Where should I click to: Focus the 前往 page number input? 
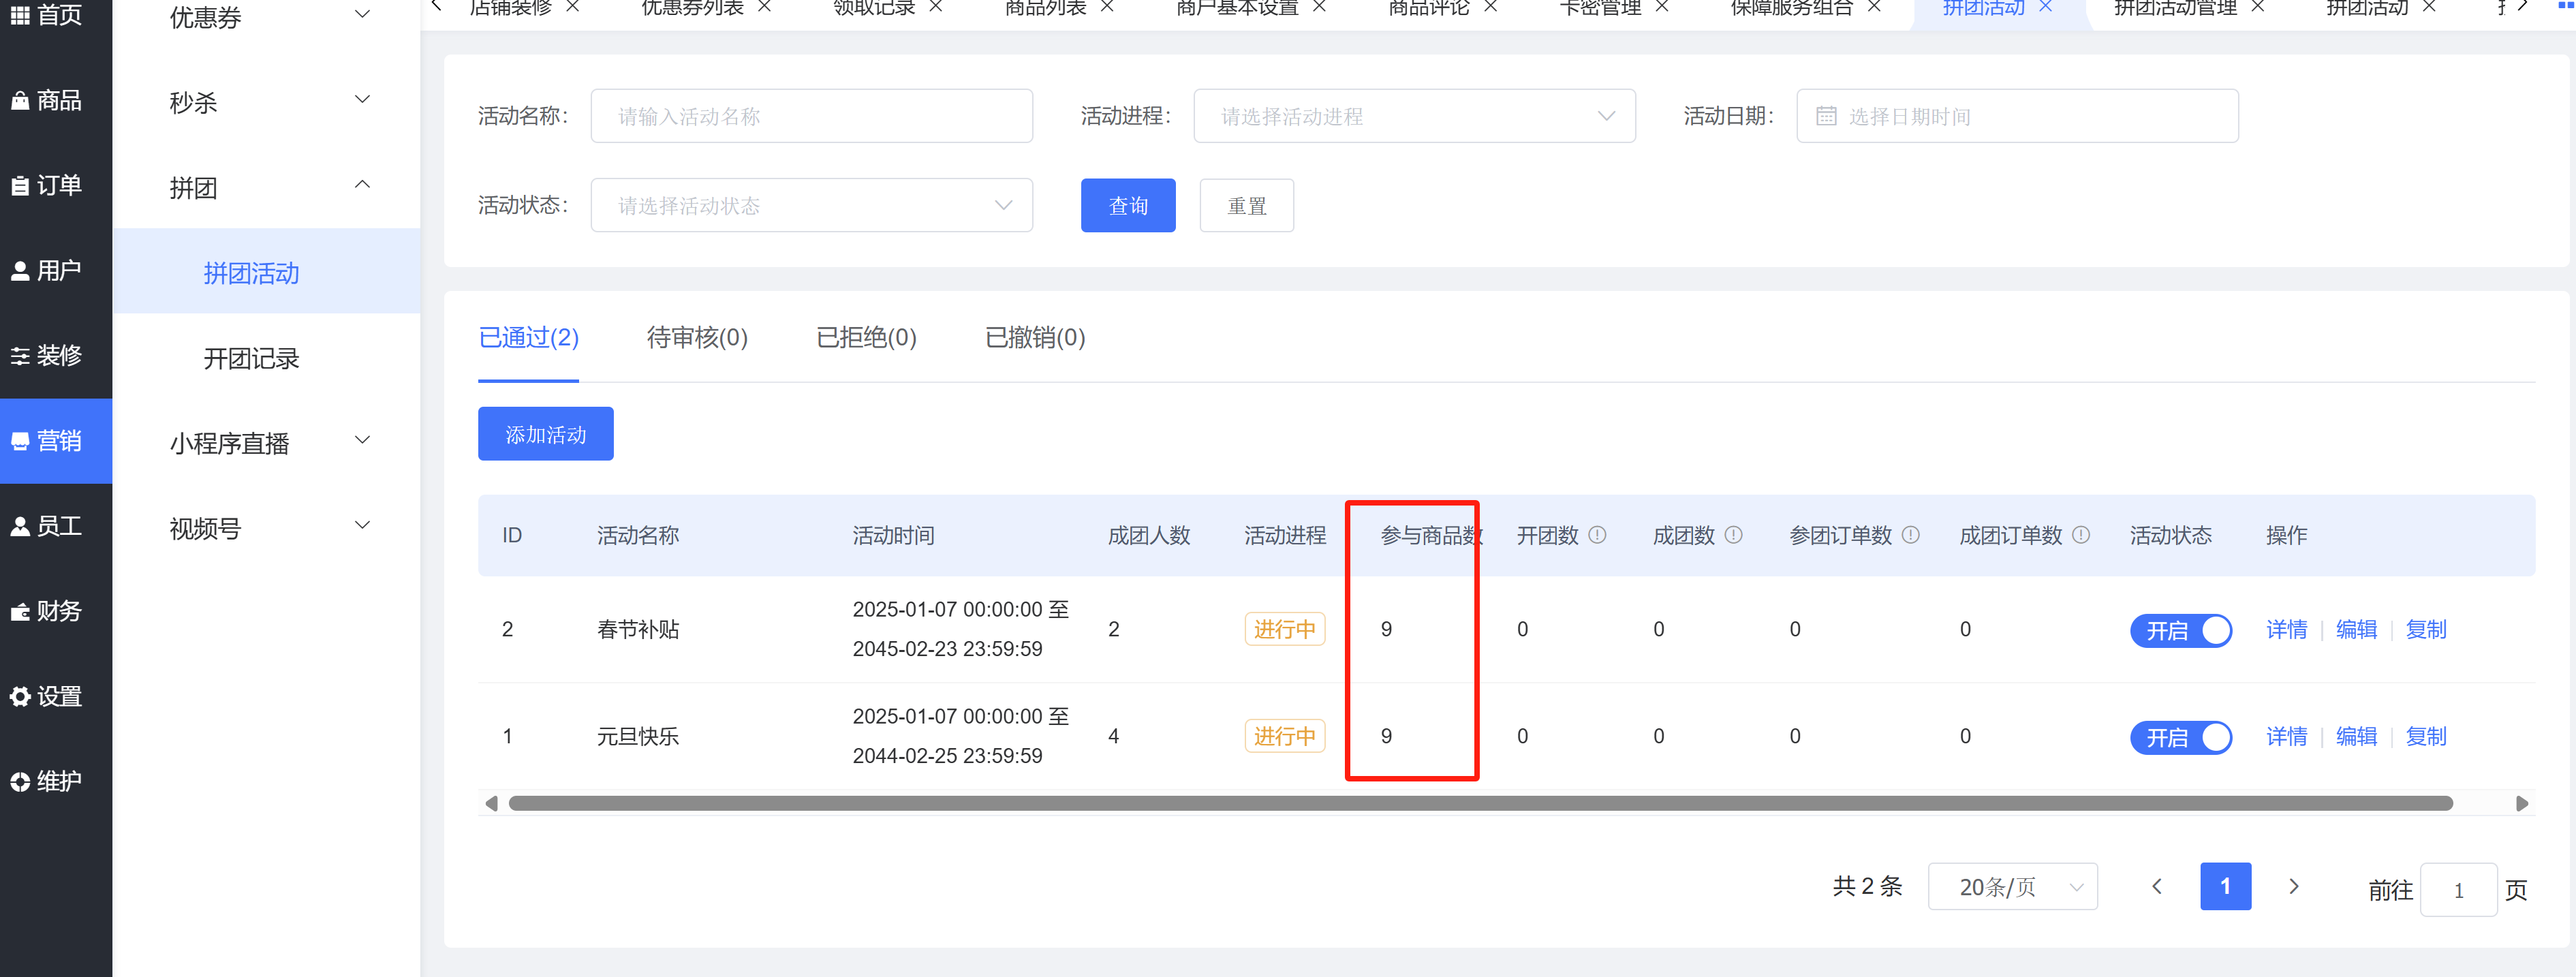click(x=2458, y=889)
